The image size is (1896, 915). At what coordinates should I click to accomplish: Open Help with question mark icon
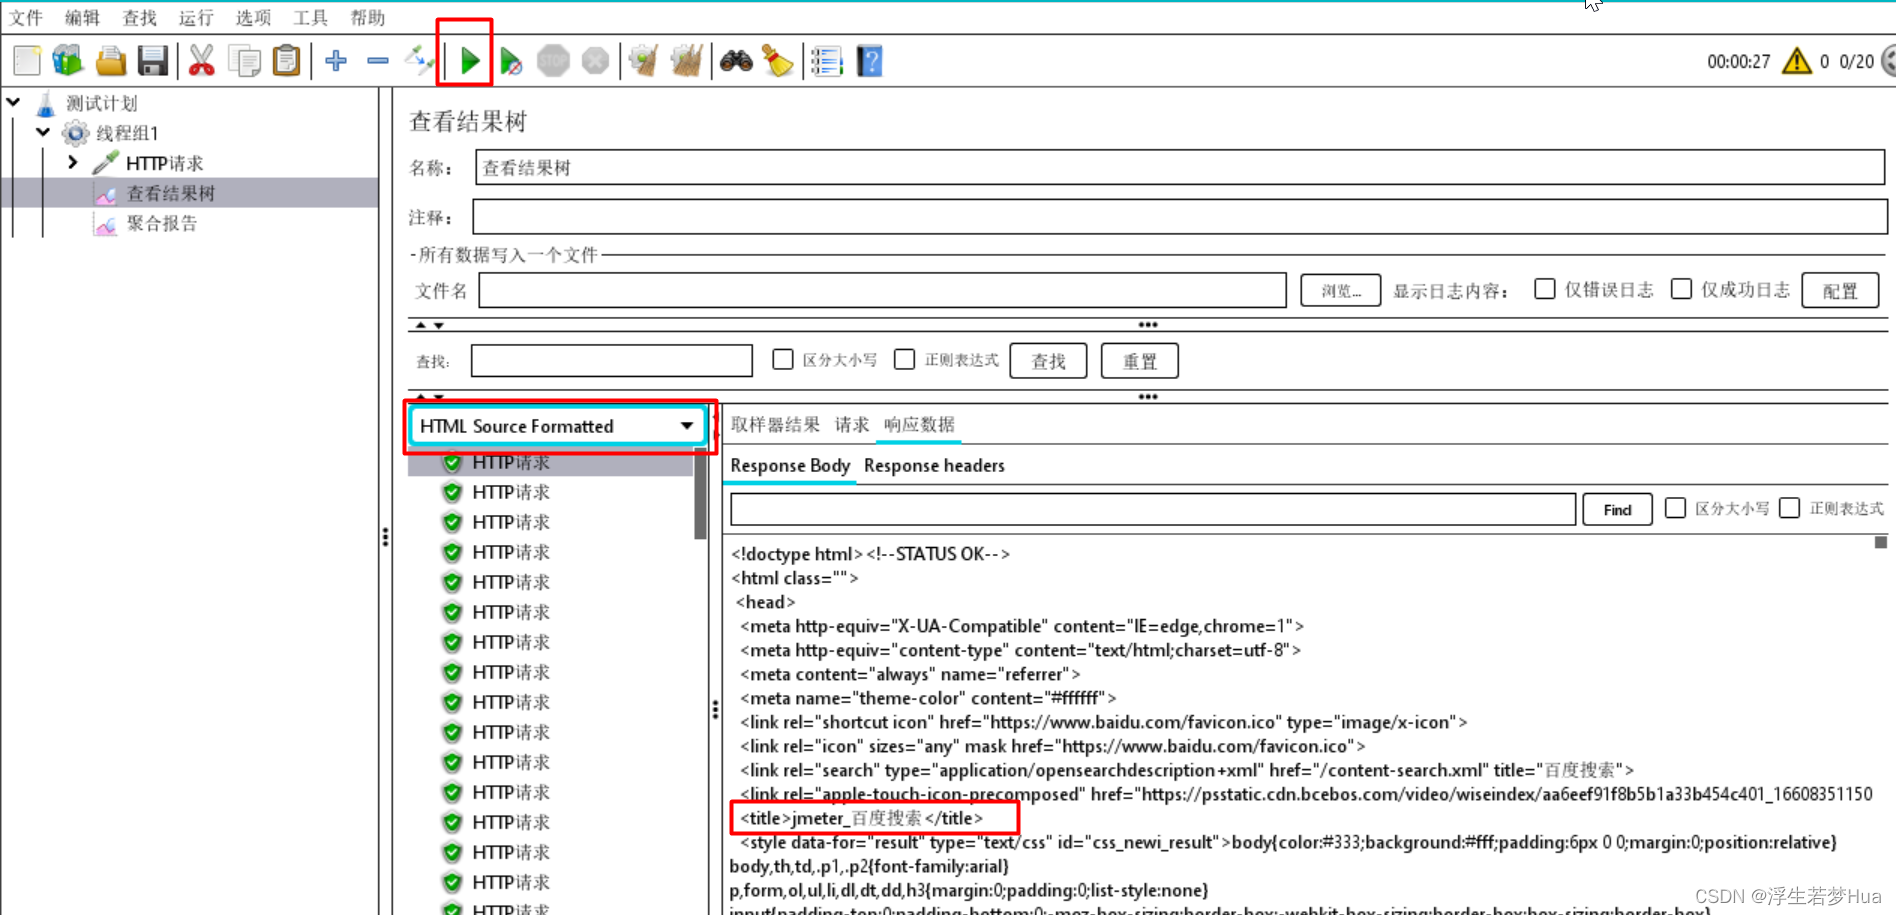coord(870,61)
